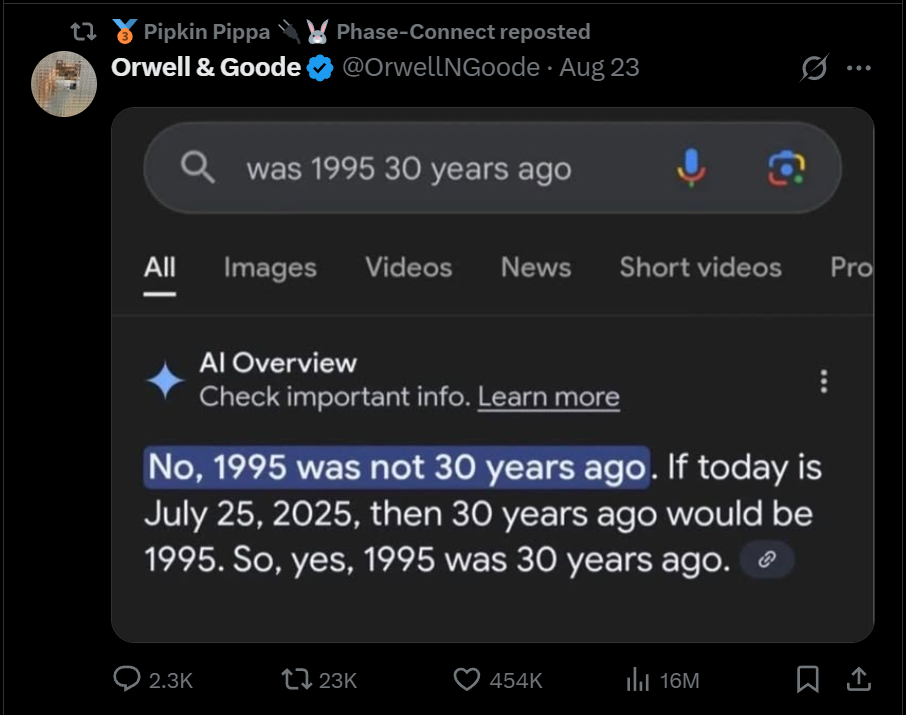906x715 pixels.
Task: Switch to the Images tab
Action: (270, 268)
